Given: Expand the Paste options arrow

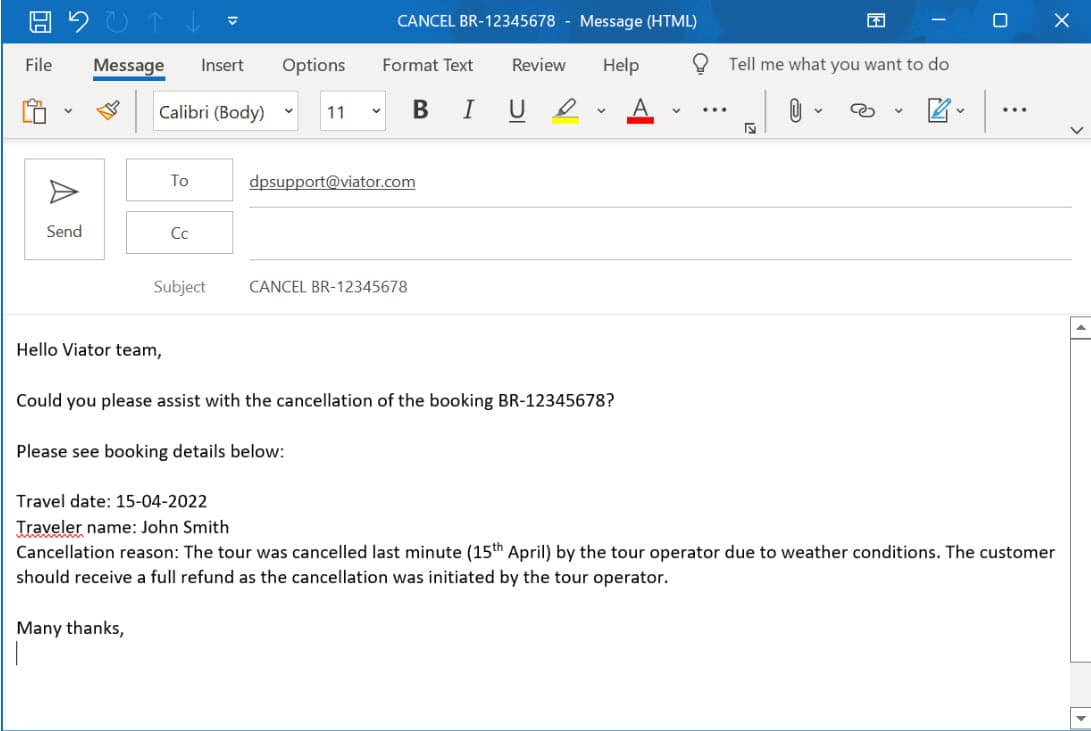Looking at the screenshot, I should [x=68, y=111].
